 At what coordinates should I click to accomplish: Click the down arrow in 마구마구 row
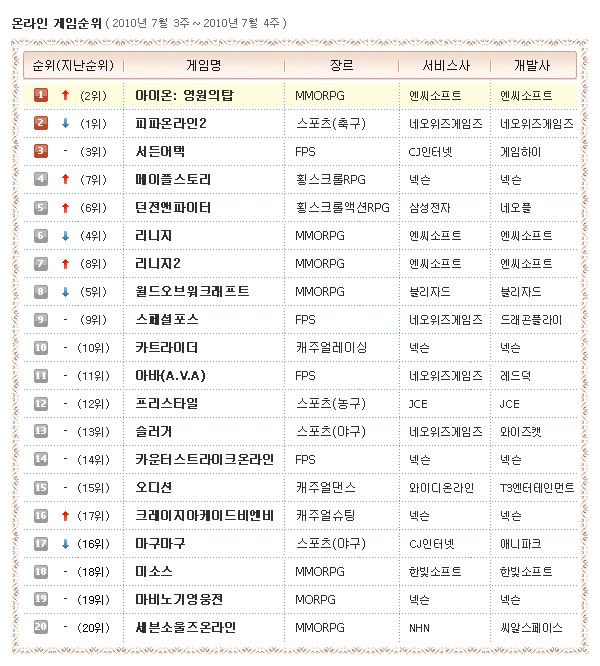(x=65, y=543)
